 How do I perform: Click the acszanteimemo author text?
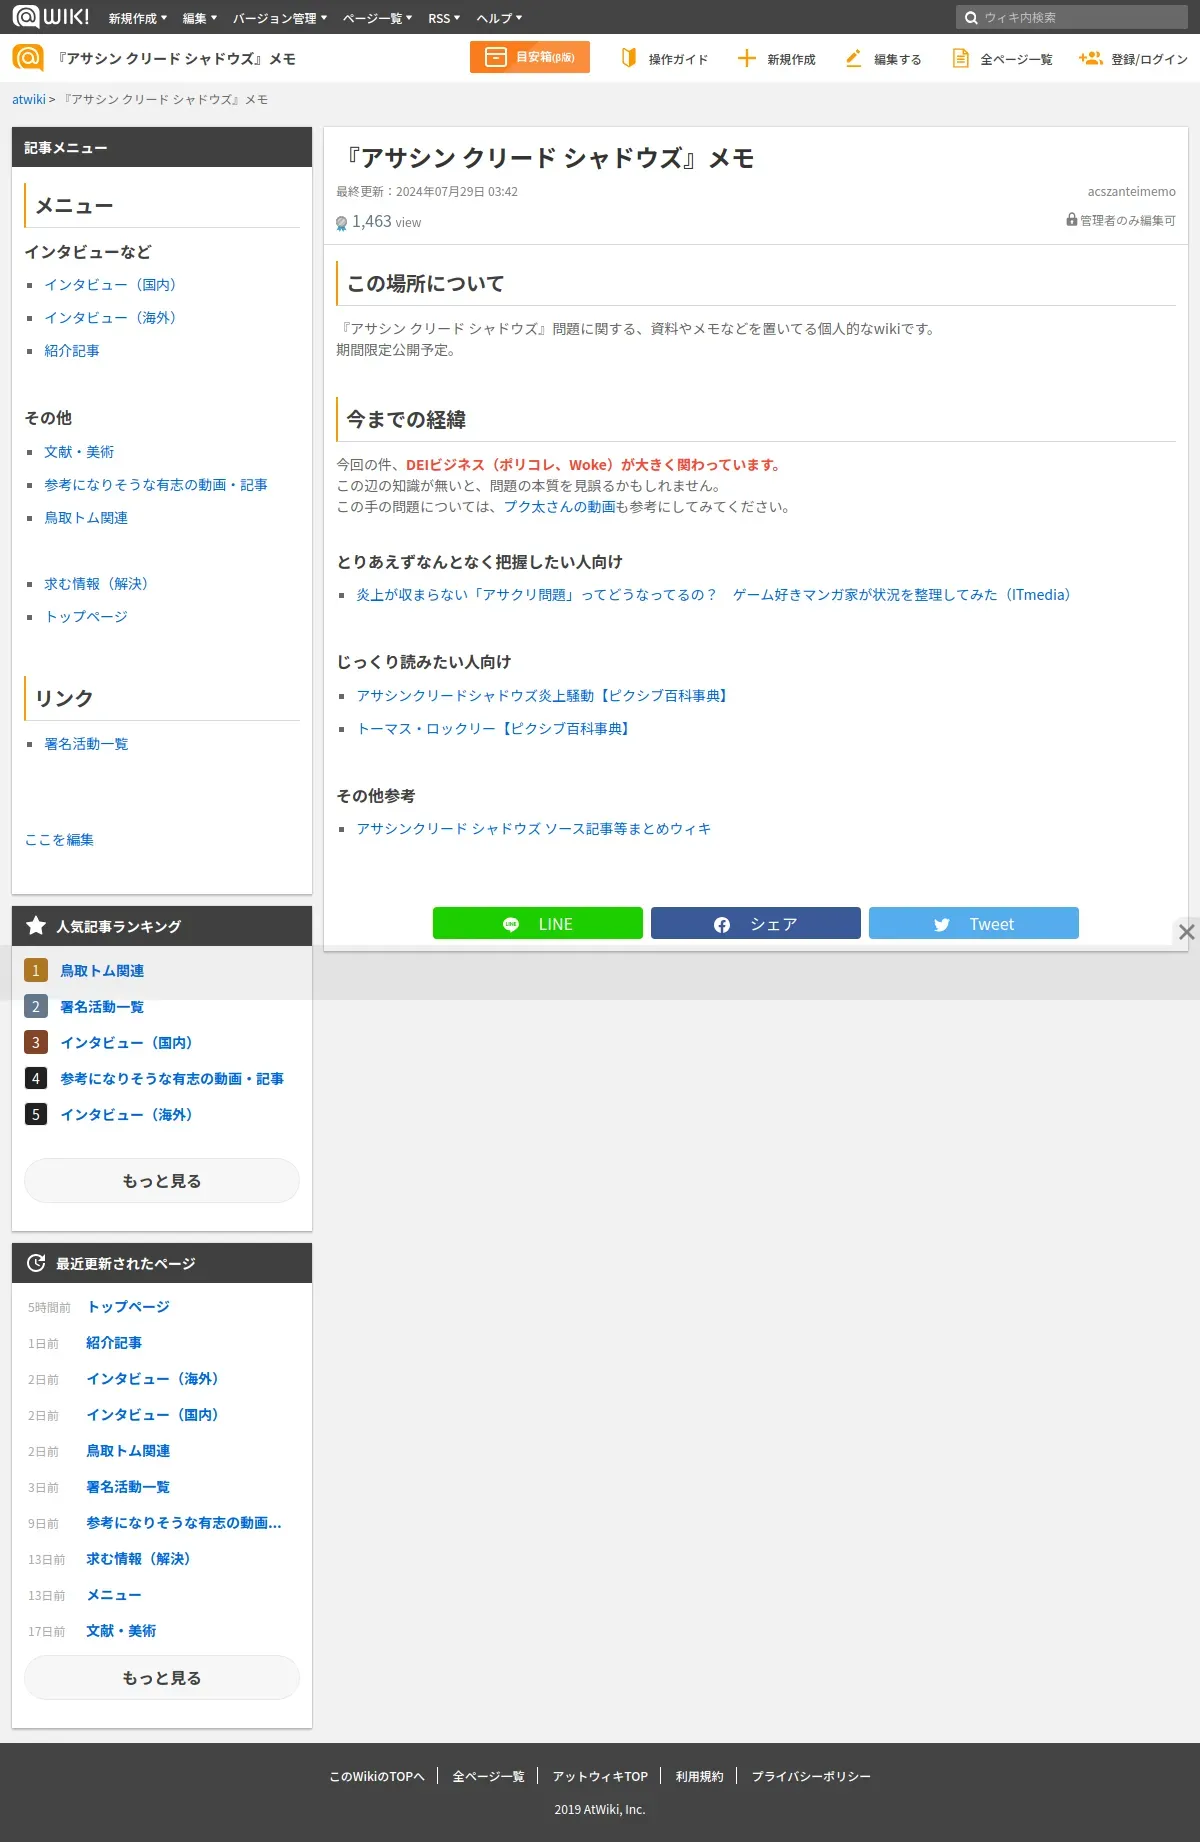point(1132,192)
